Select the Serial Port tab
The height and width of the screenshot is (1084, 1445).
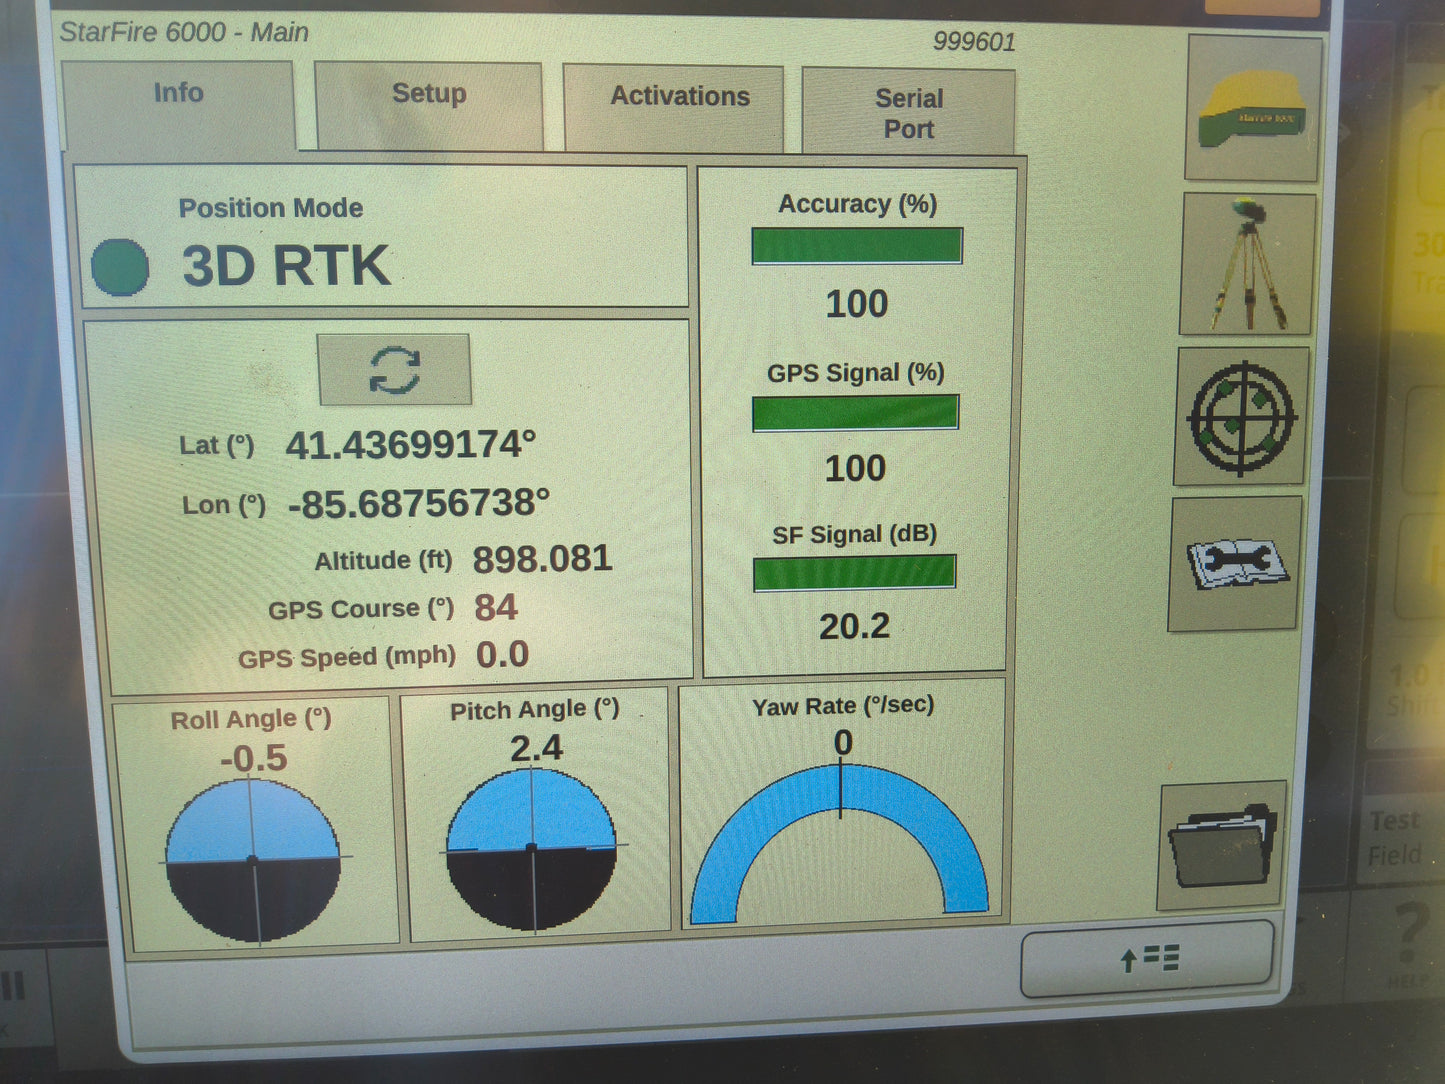908,110
